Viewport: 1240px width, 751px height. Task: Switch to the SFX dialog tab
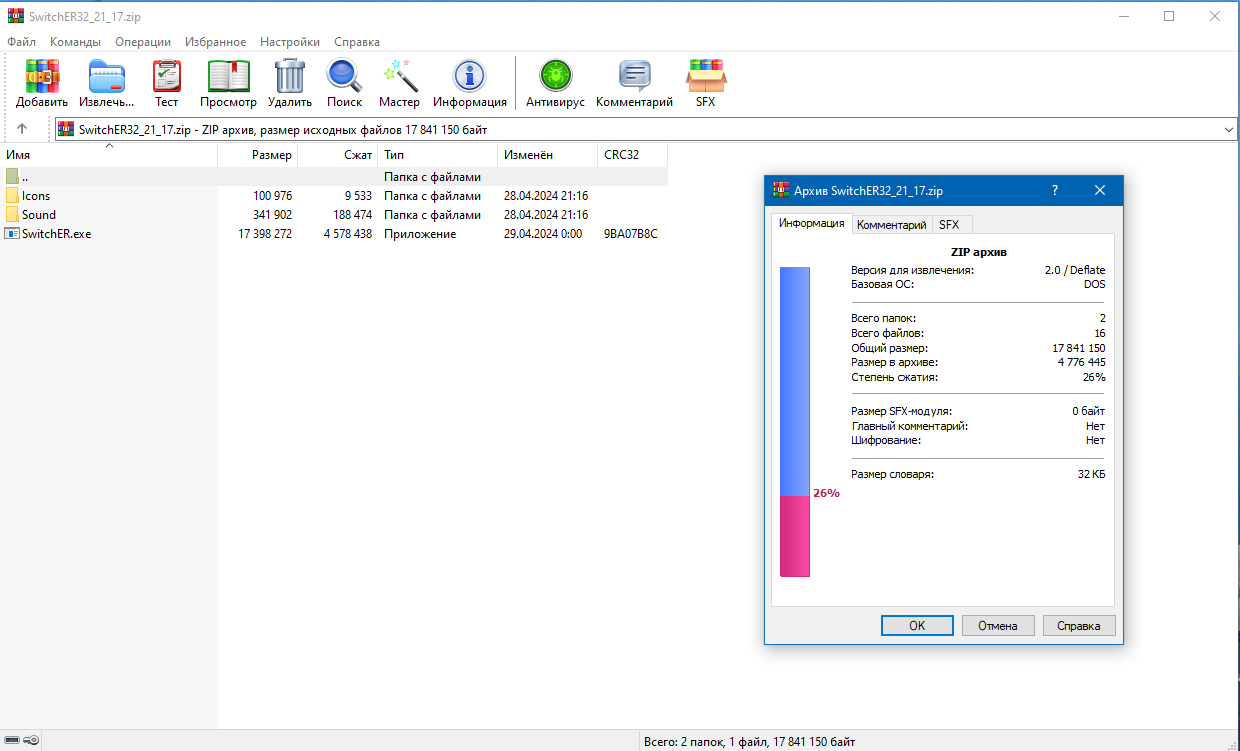coord(949,225)
